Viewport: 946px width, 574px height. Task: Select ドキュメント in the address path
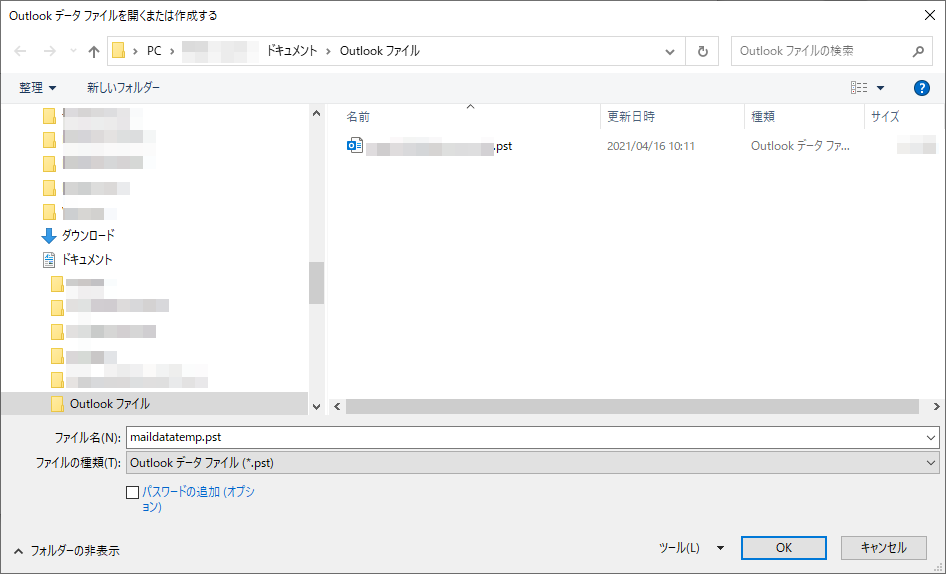click(292, 51)
